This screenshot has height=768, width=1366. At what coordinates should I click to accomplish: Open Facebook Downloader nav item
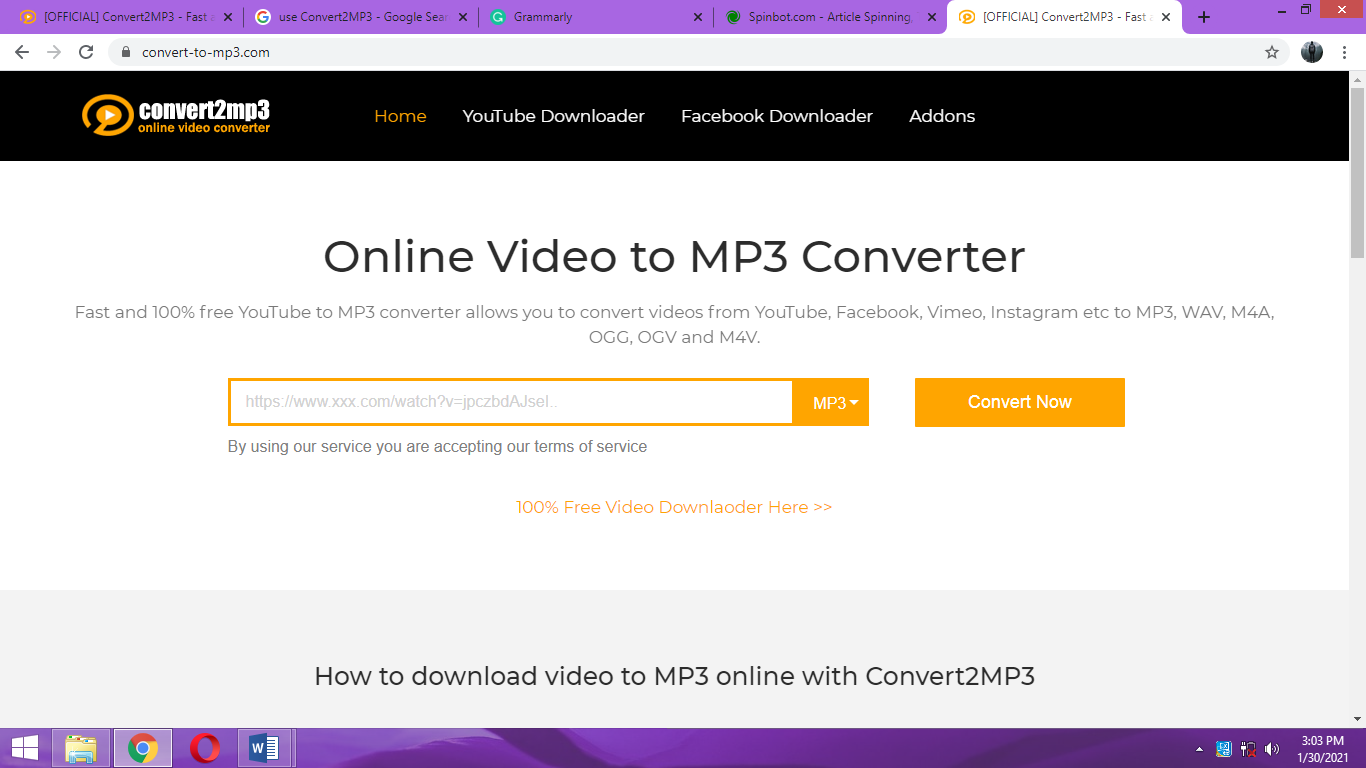pos(777,116)
